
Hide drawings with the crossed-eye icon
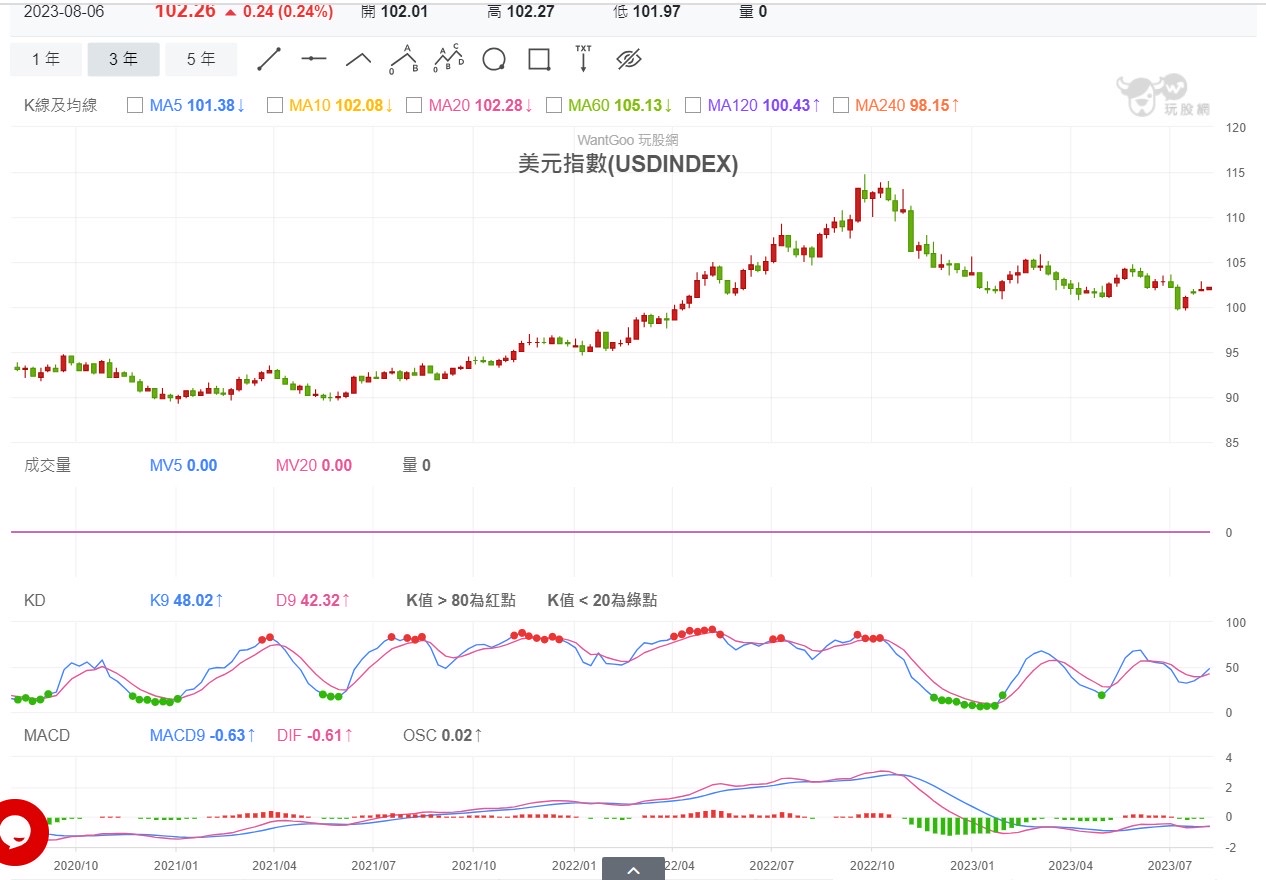(x=628, y=60)
